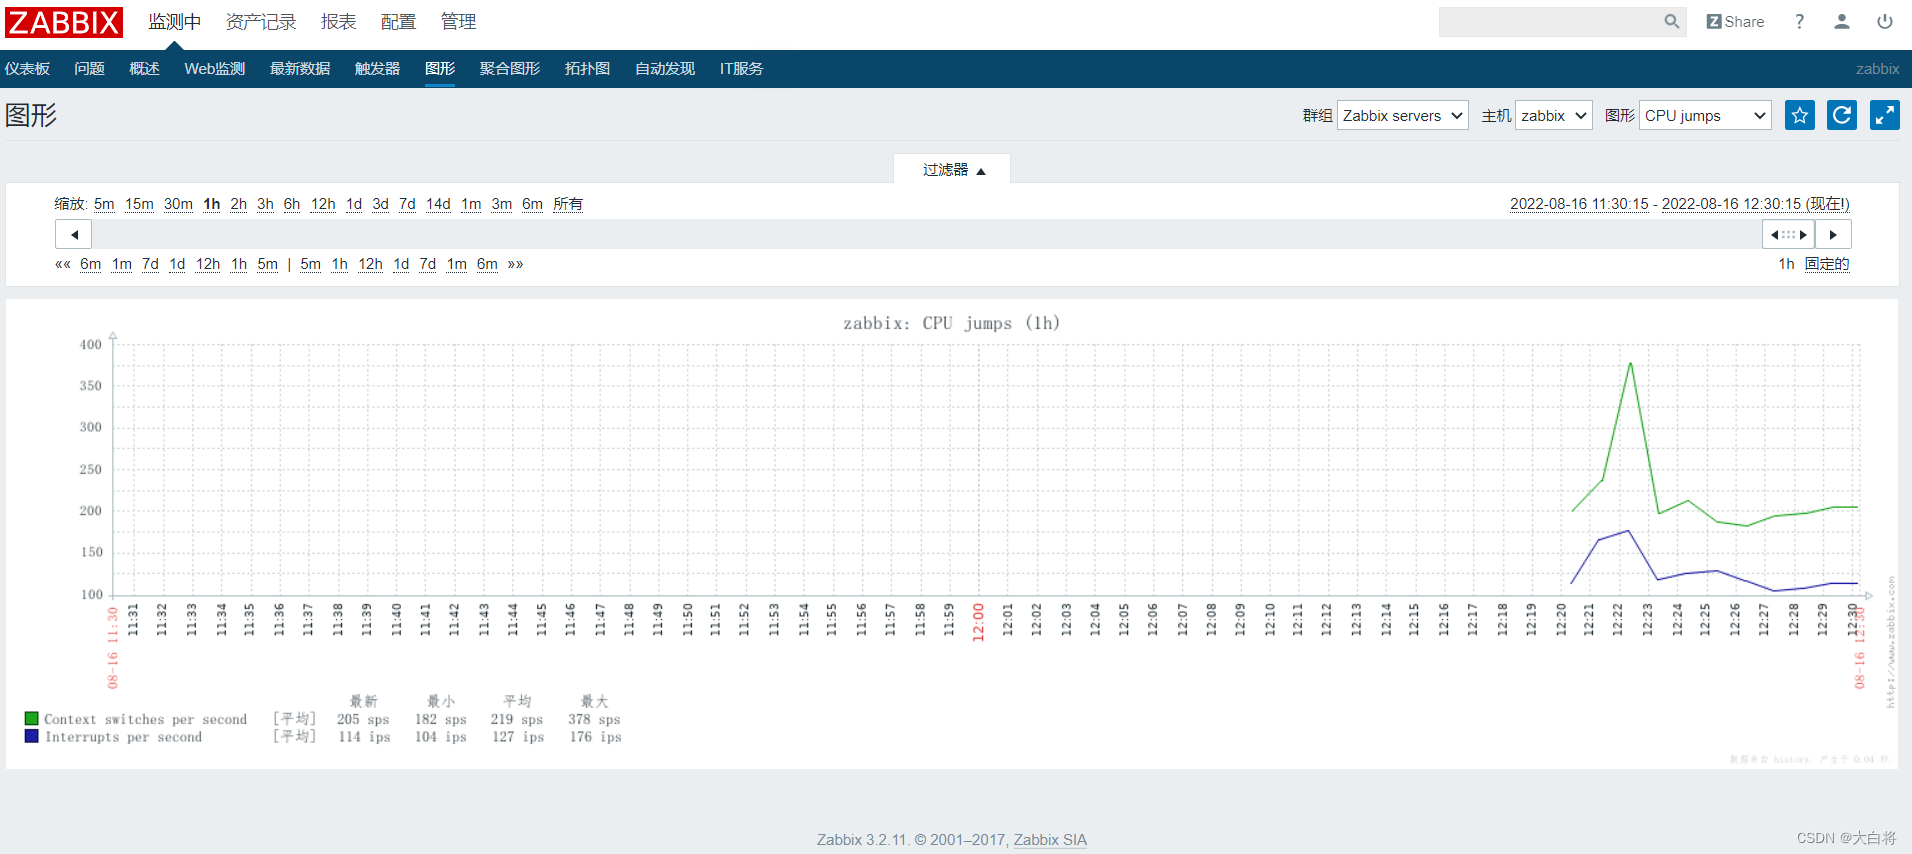Click the left arrow of time scrollbar
1912x854 pixels.
click(73, 234)
